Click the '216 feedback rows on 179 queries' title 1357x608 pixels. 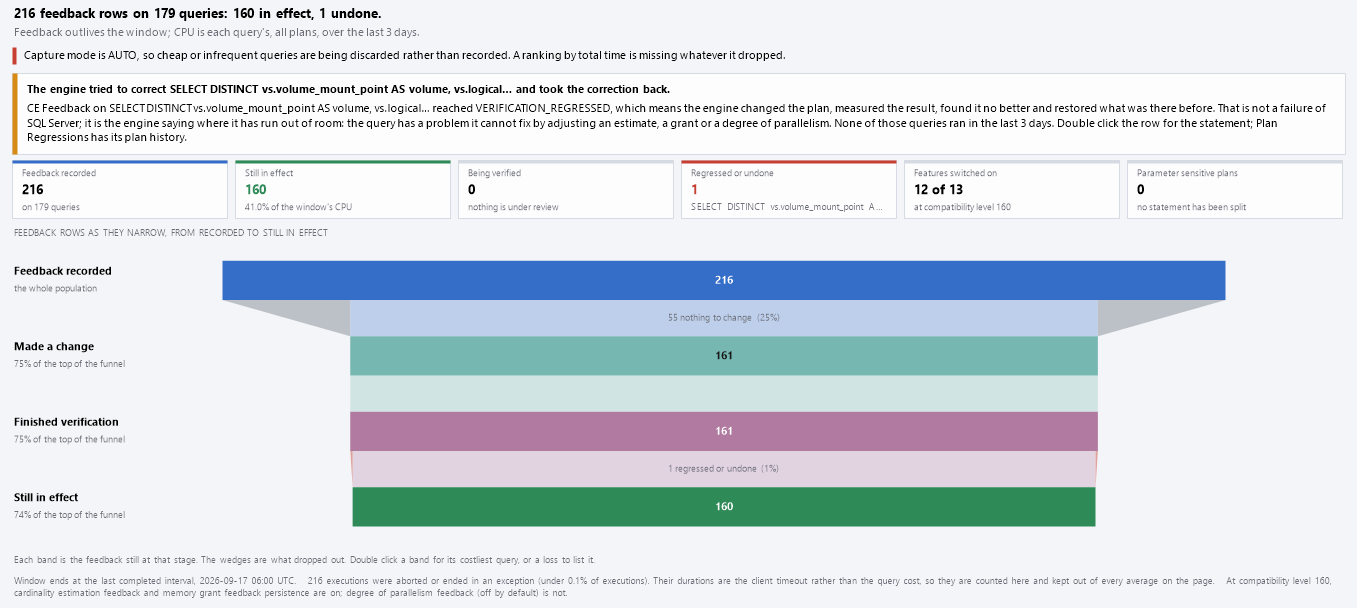198,14
